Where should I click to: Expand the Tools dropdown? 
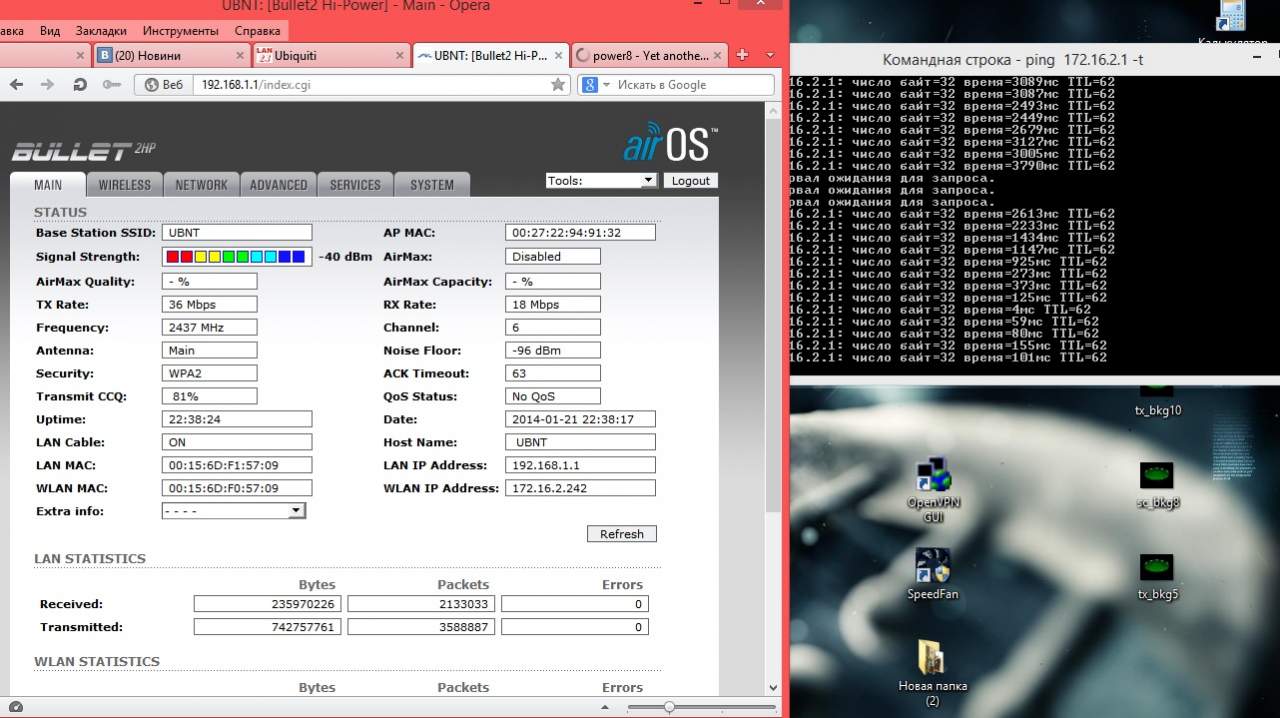point(648,181)
